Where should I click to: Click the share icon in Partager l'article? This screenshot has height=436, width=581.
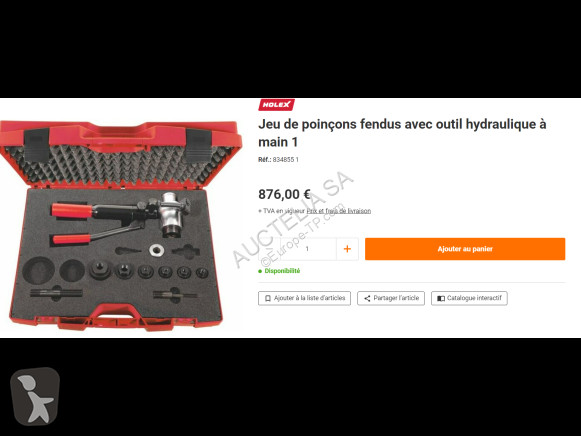coord(367,298)
